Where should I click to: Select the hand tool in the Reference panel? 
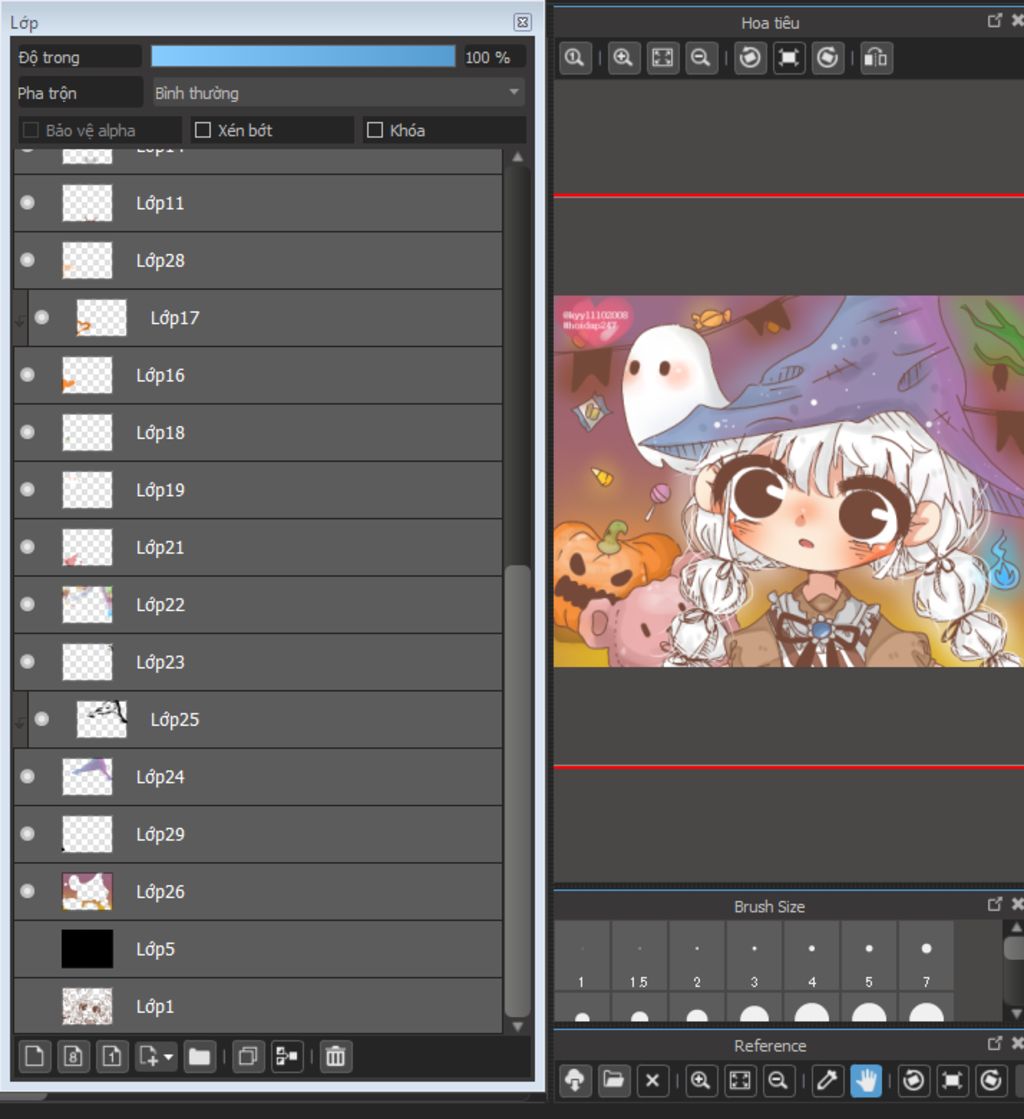pos(866,1080)
